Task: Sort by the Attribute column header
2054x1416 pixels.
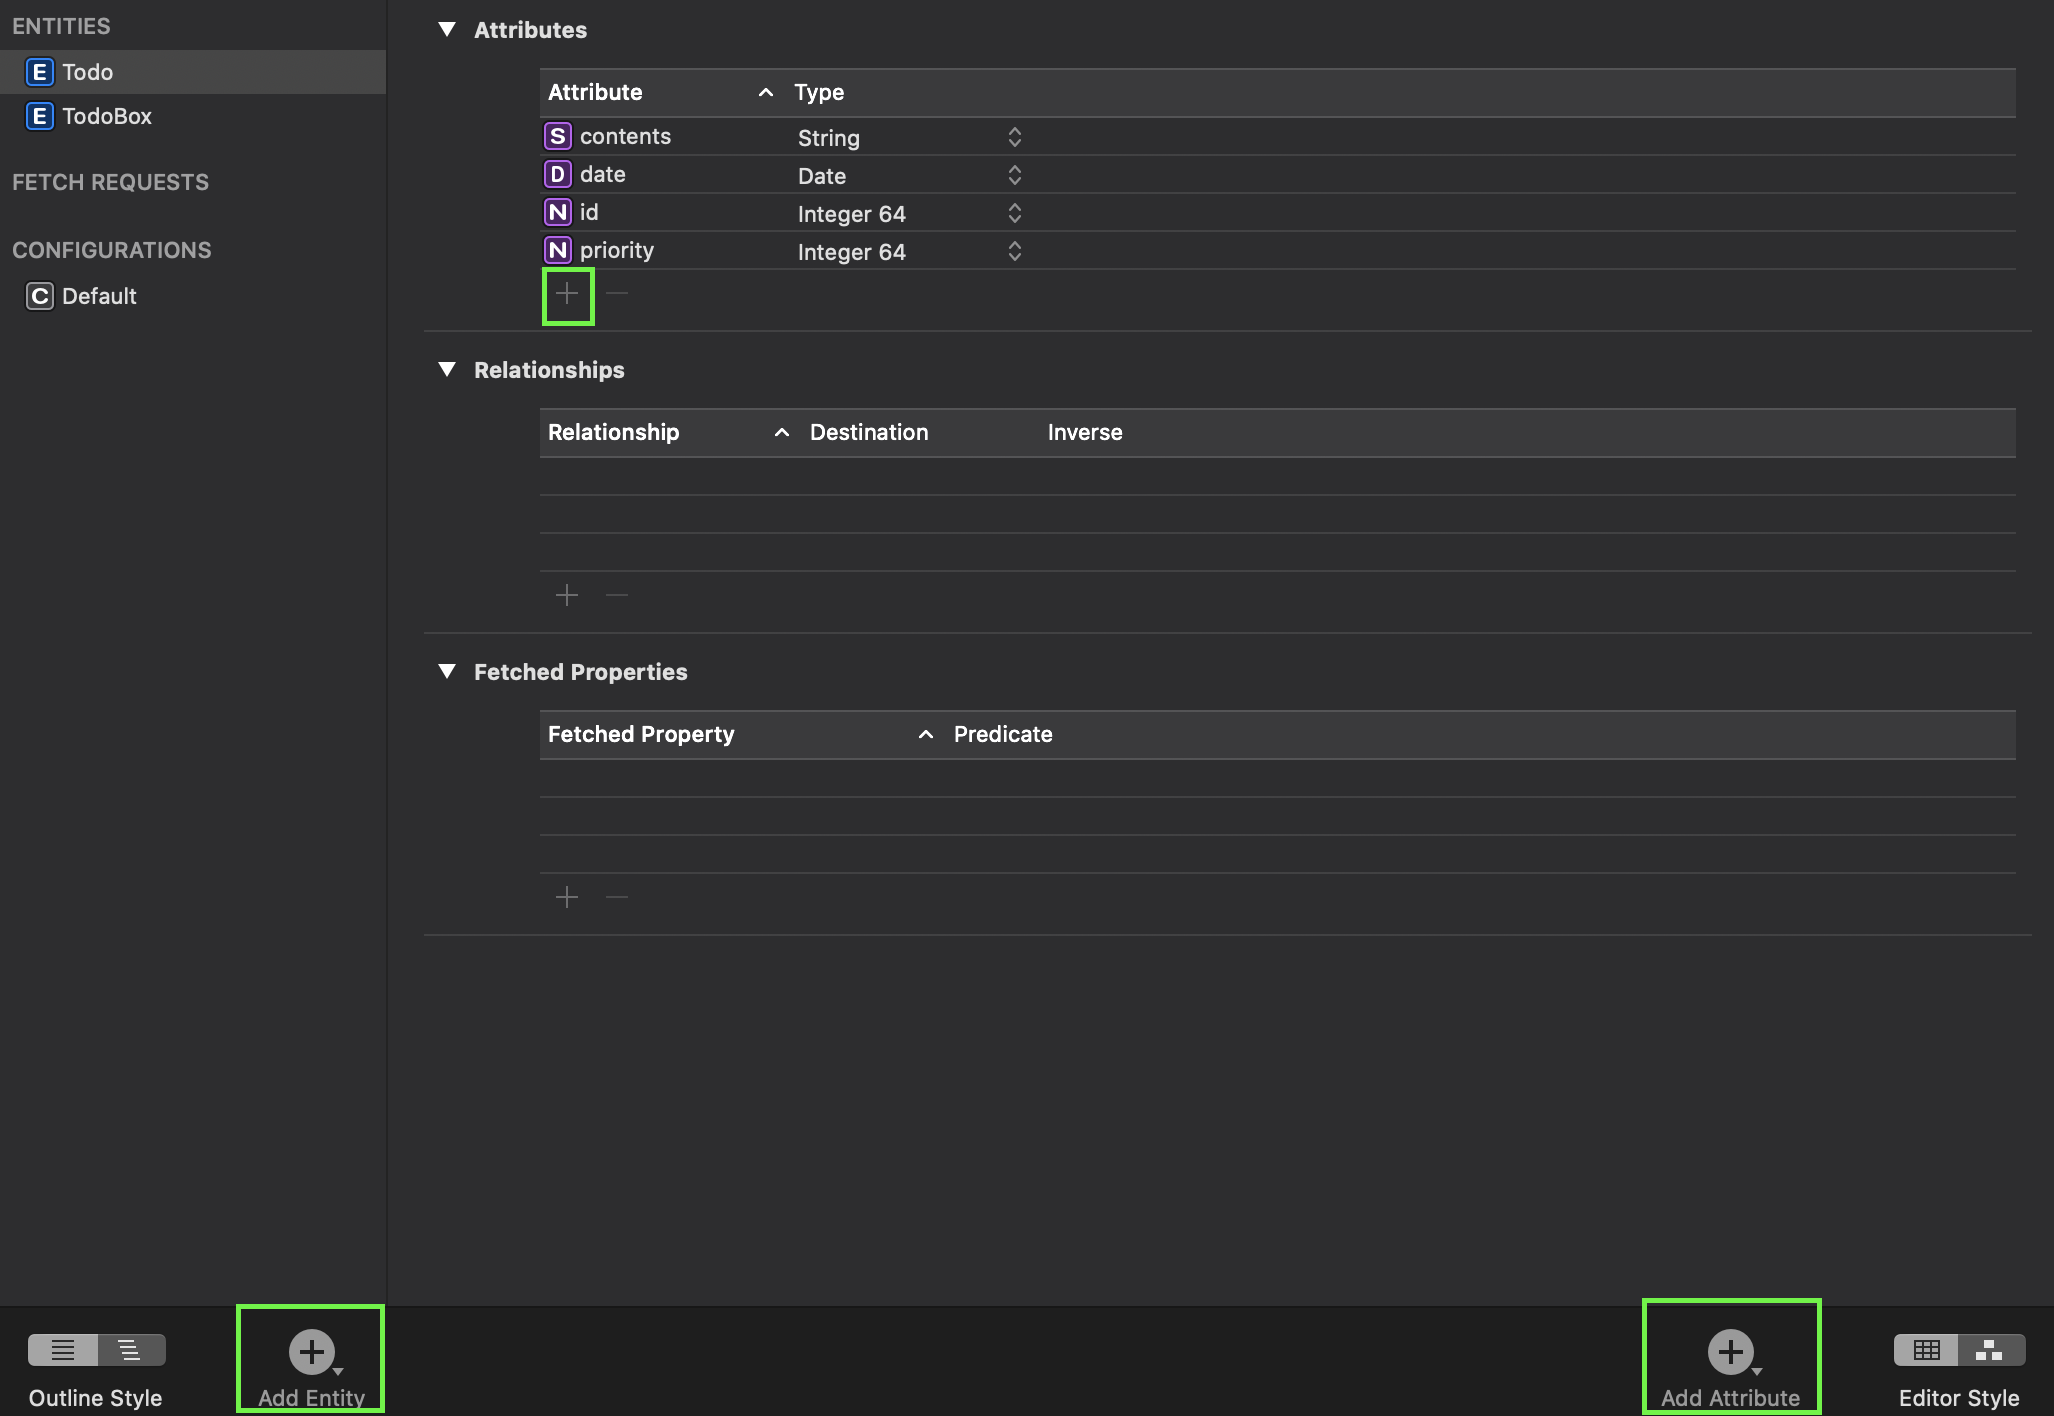Action: (595, 92)
